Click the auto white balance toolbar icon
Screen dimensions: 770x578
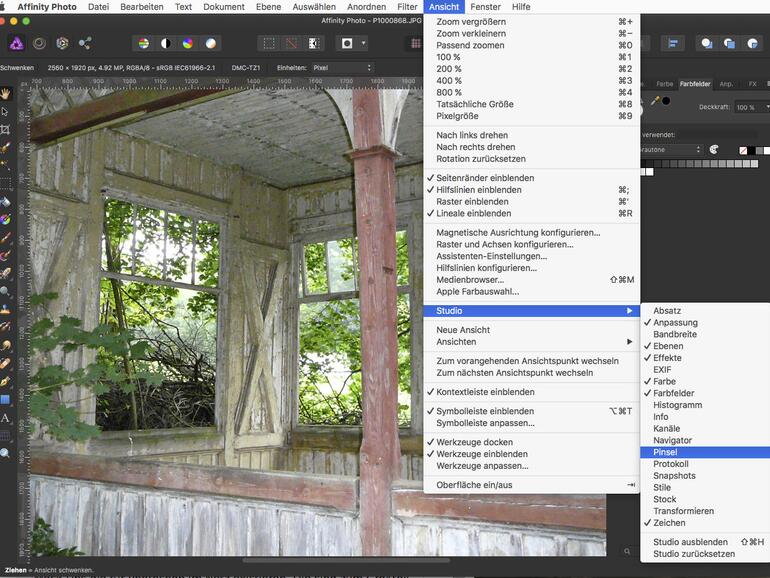click(x=210, y=43)
